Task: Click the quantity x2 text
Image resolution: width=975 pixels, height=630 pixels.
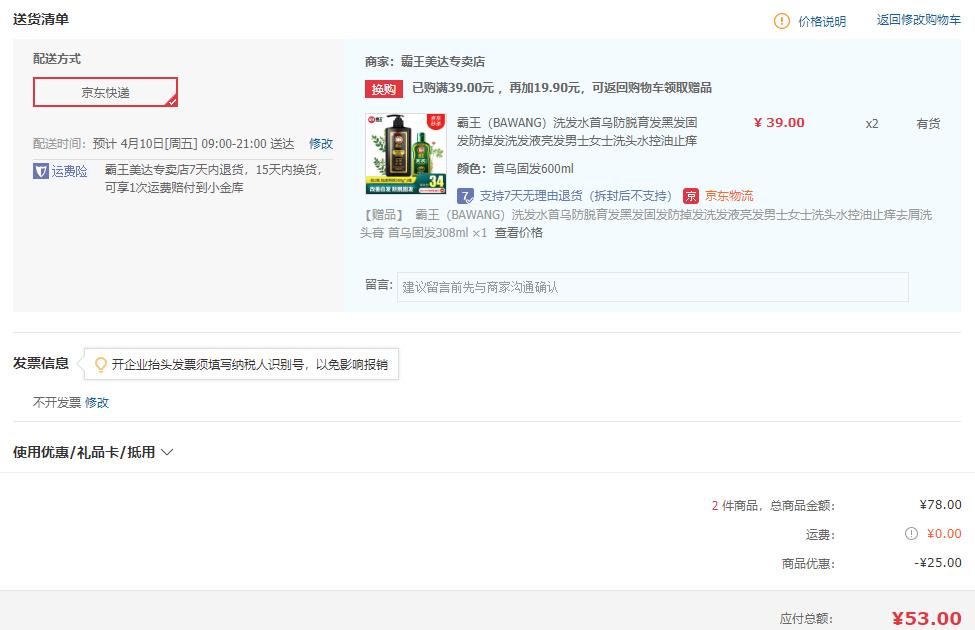Action: tap(872, 124)
